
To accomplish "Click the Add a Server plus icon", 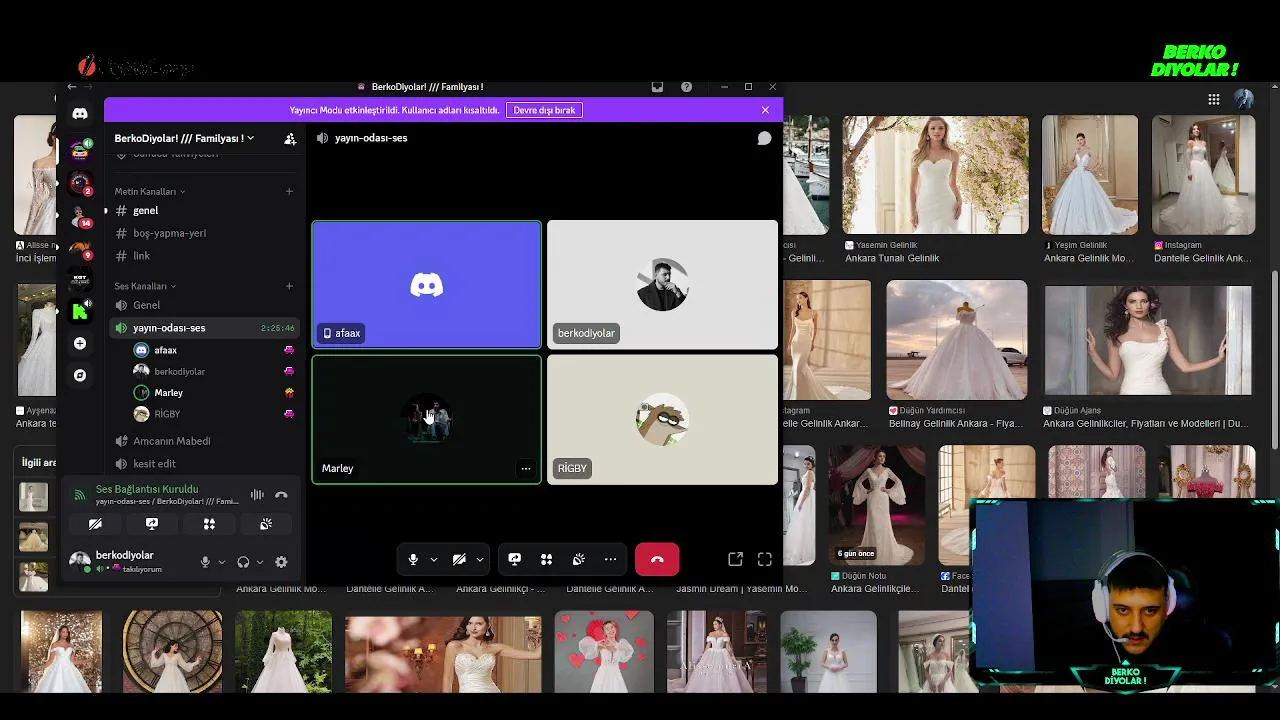I will 80,343.
